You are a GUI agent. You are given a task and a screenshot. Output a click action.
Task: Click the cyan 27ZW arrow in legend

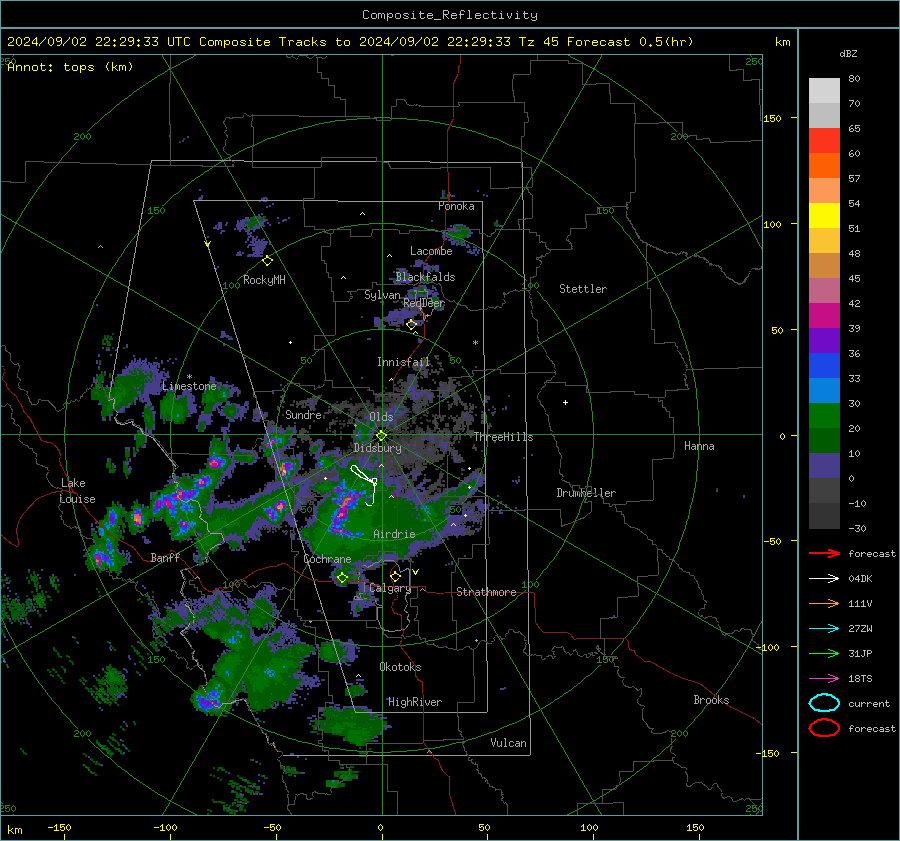tap(824, 629)
